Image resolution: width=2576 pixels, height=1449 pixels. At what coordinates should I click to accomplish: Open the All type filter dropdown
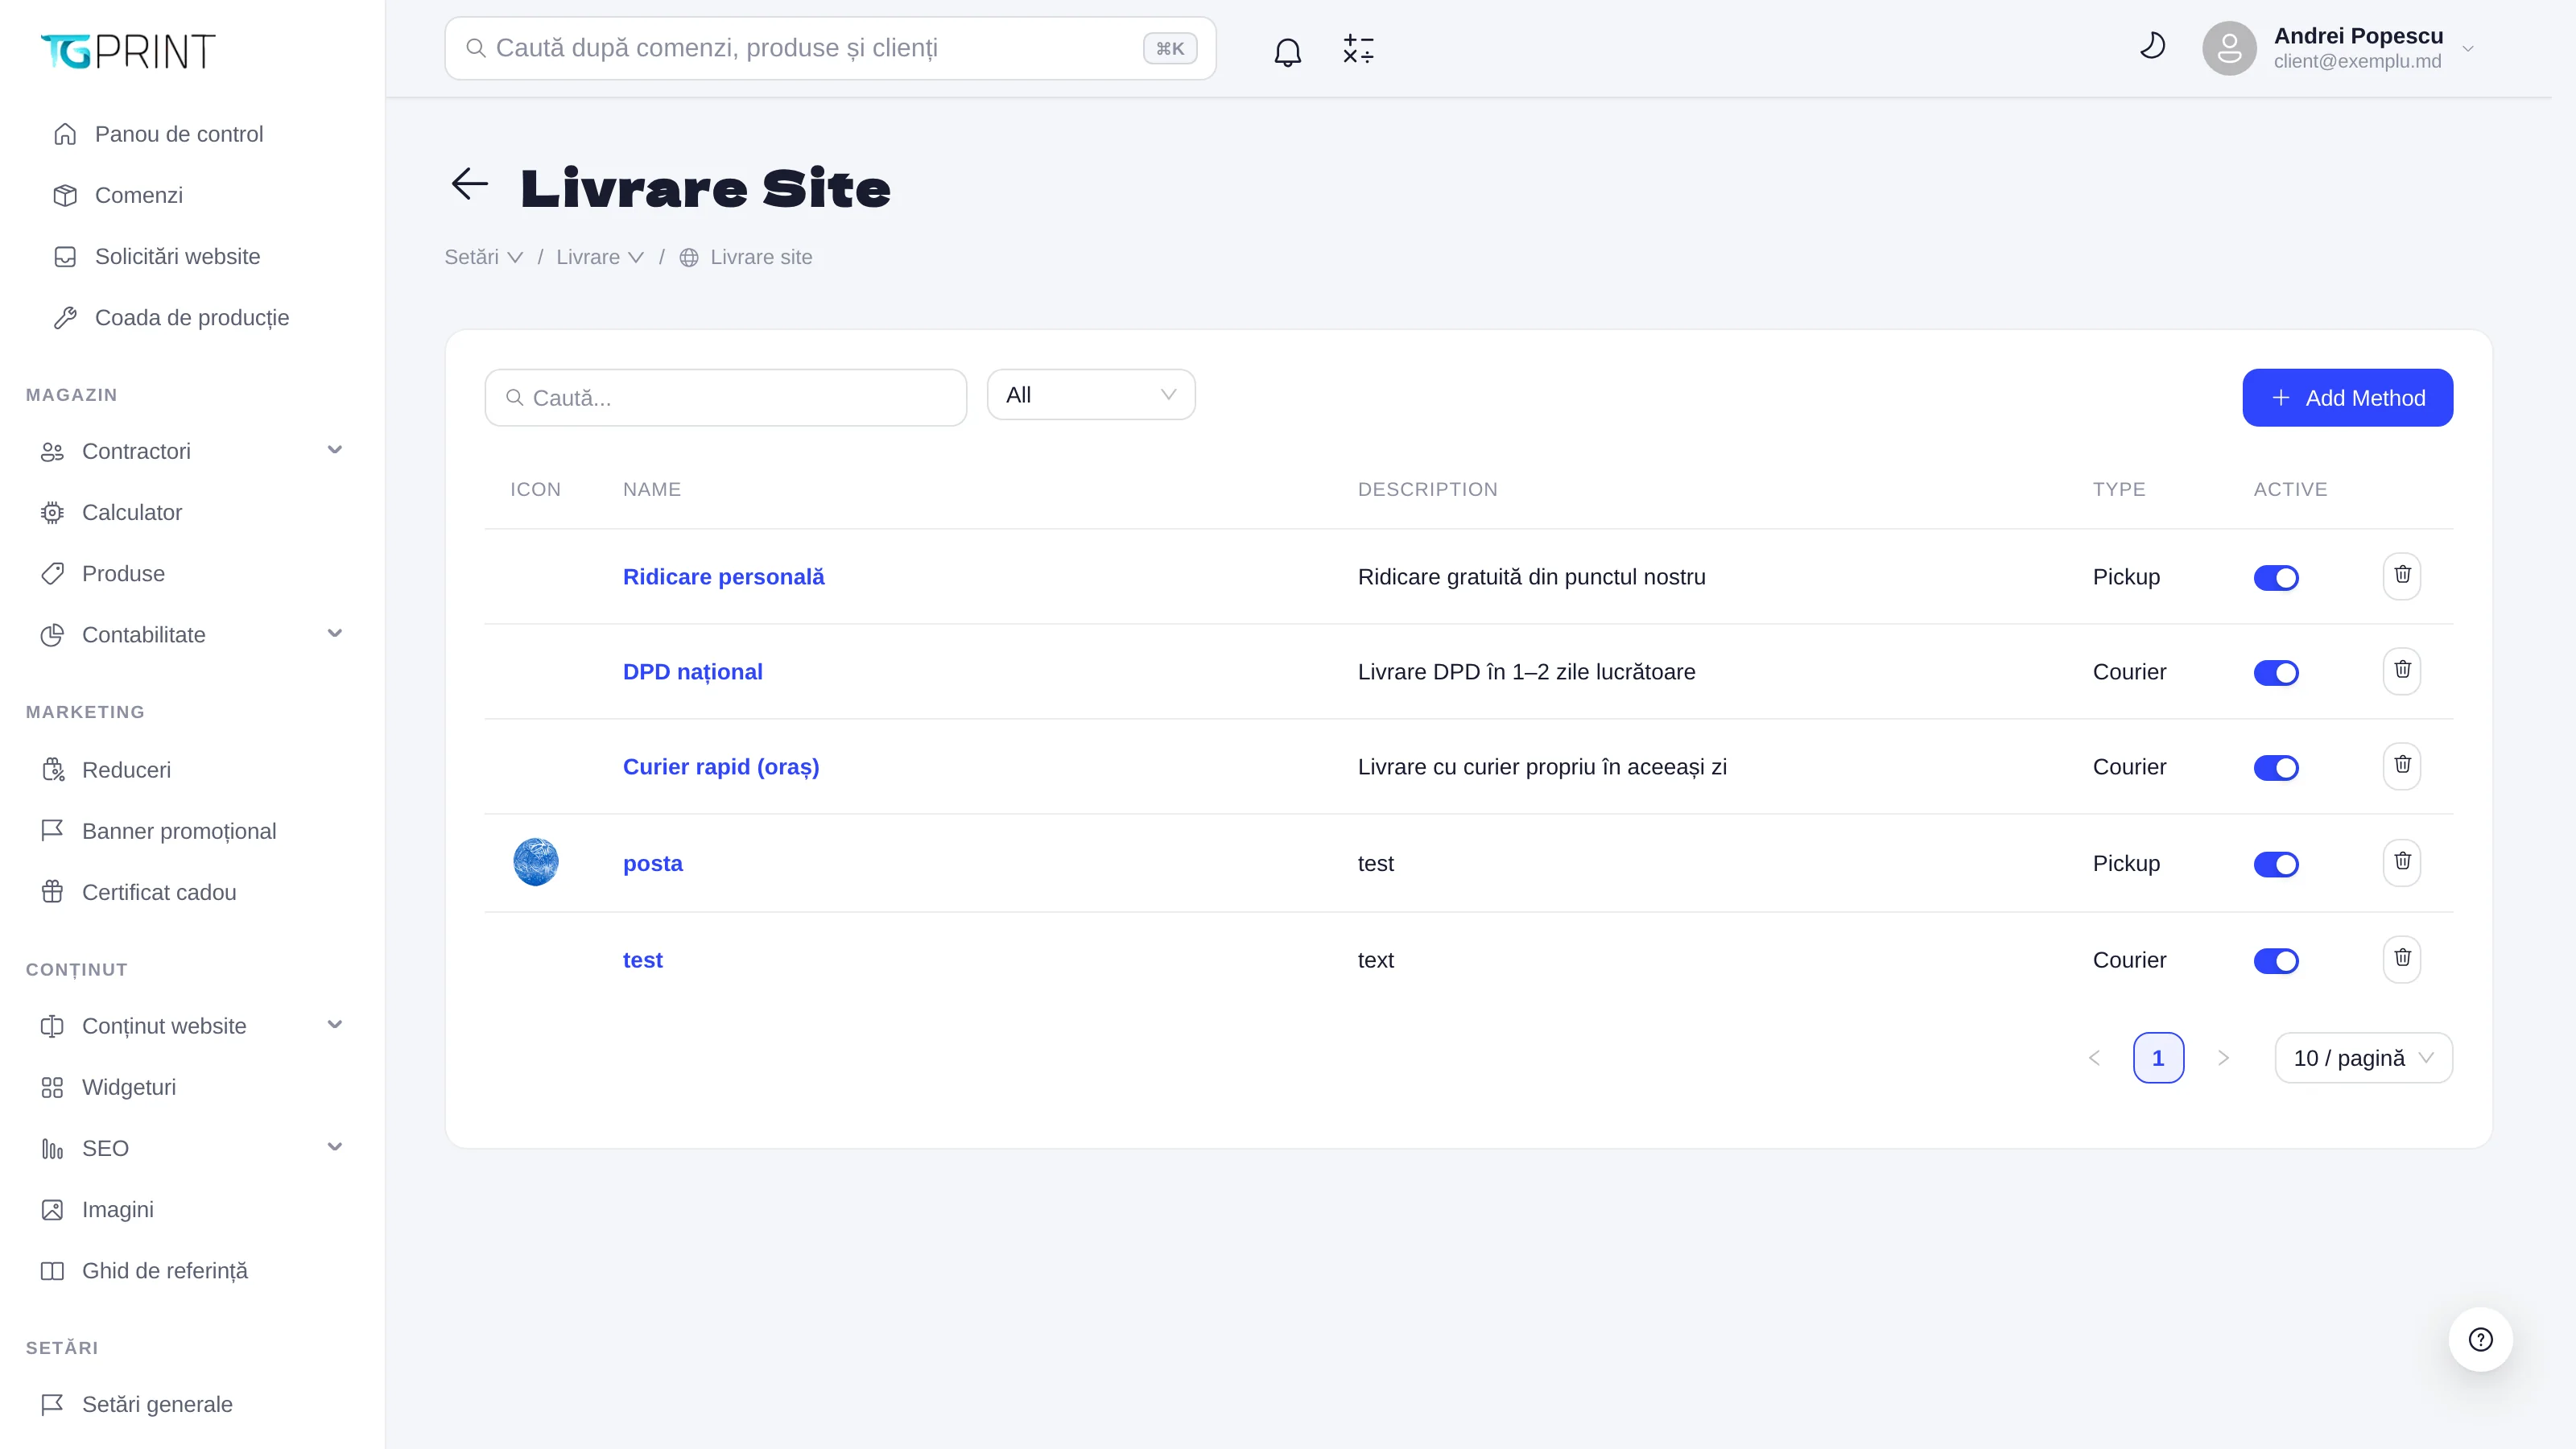click(1090, 395)
